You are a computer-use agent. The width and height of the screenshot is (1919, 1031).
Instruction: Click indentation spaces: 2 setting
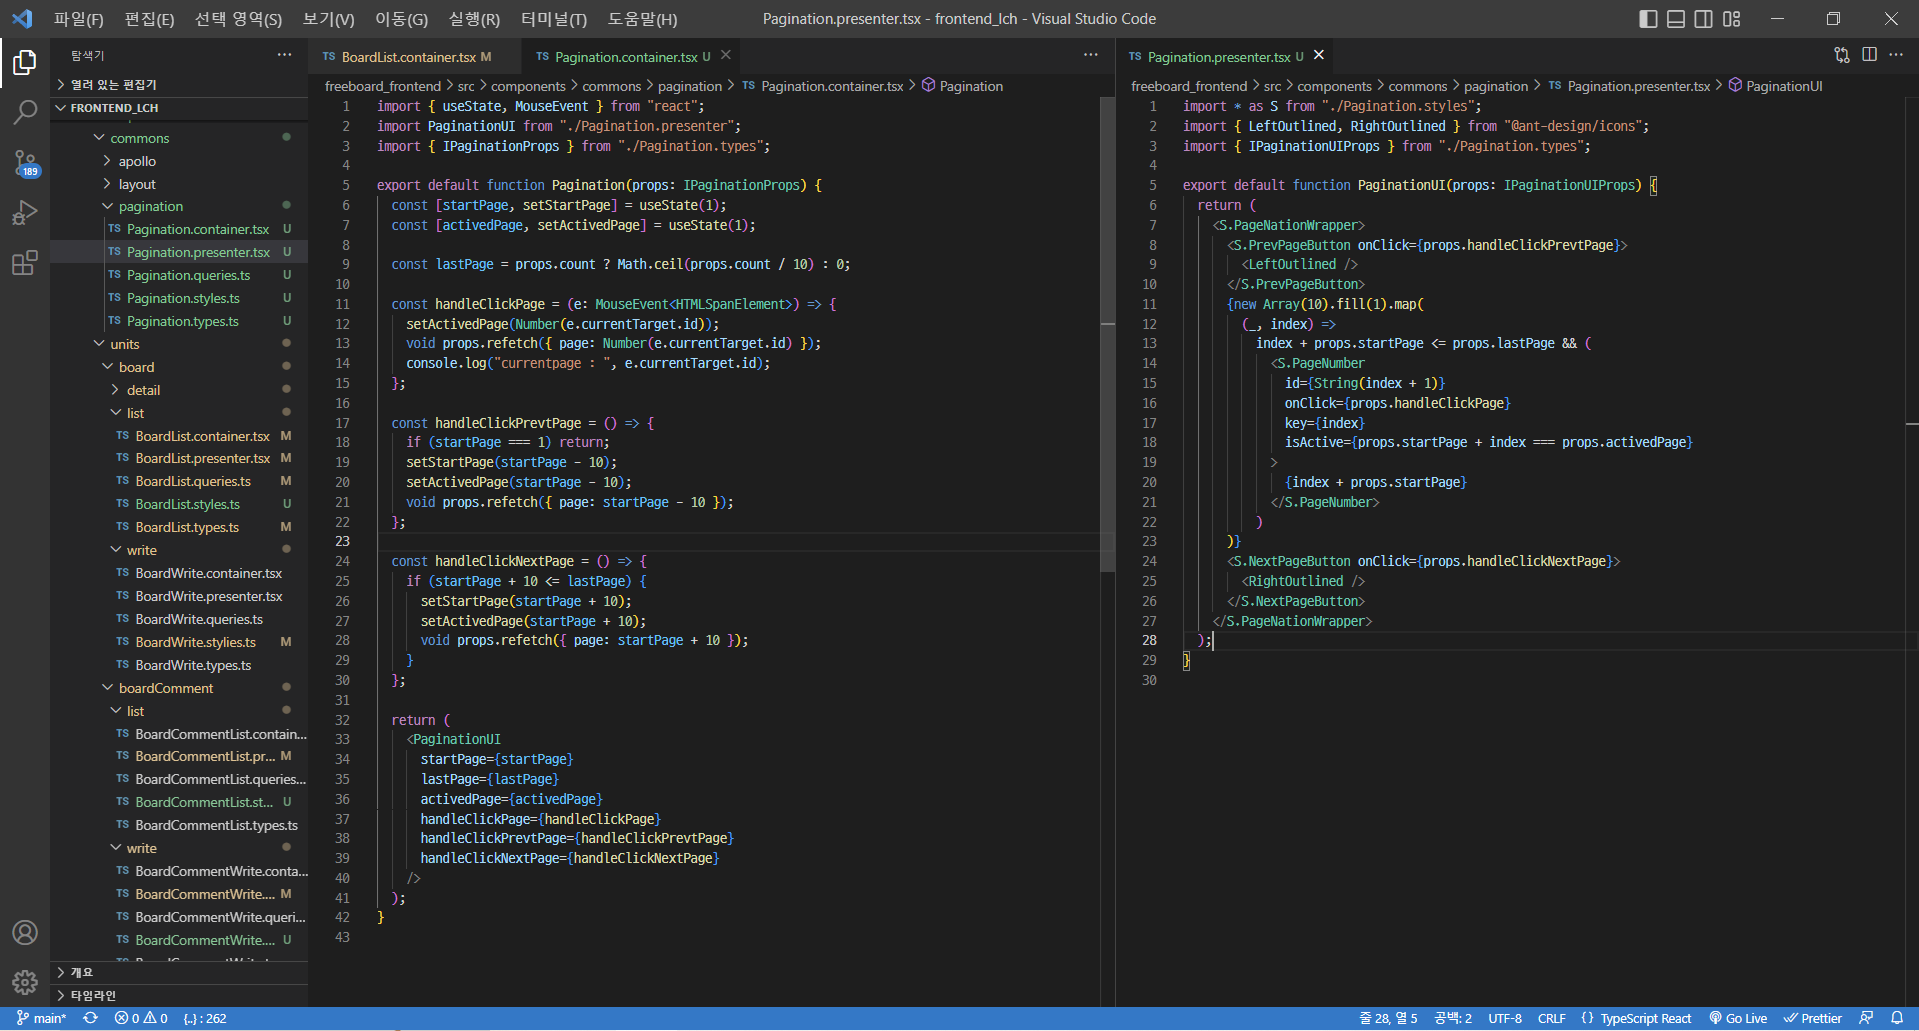pyautogui.click(x=1453, y=1018)
